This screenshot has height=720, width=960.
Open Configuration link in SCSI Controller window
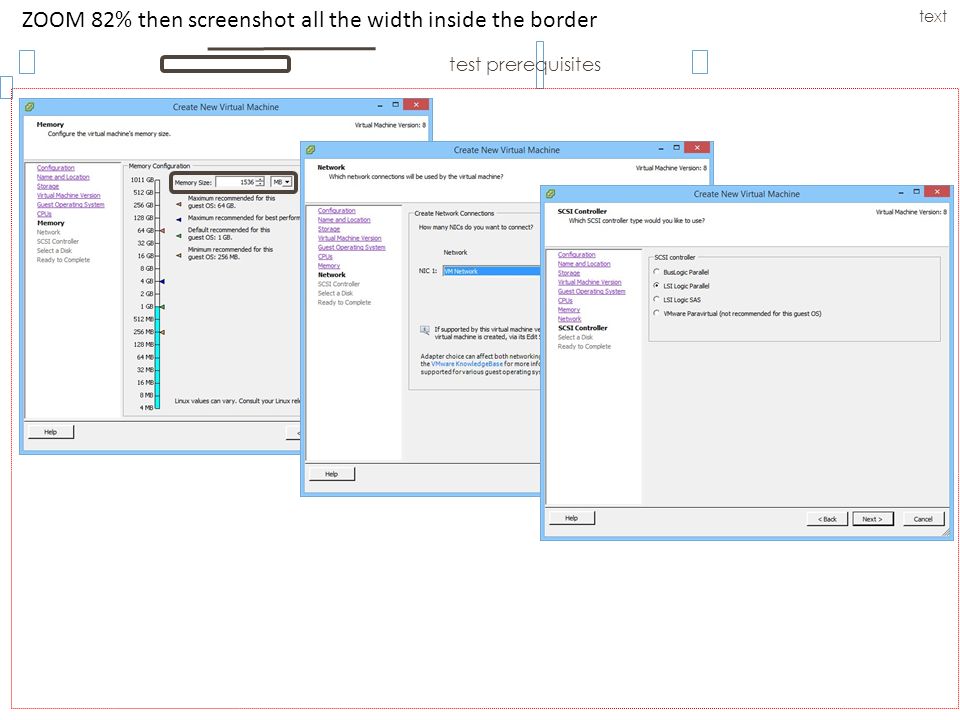click(577, 255)
